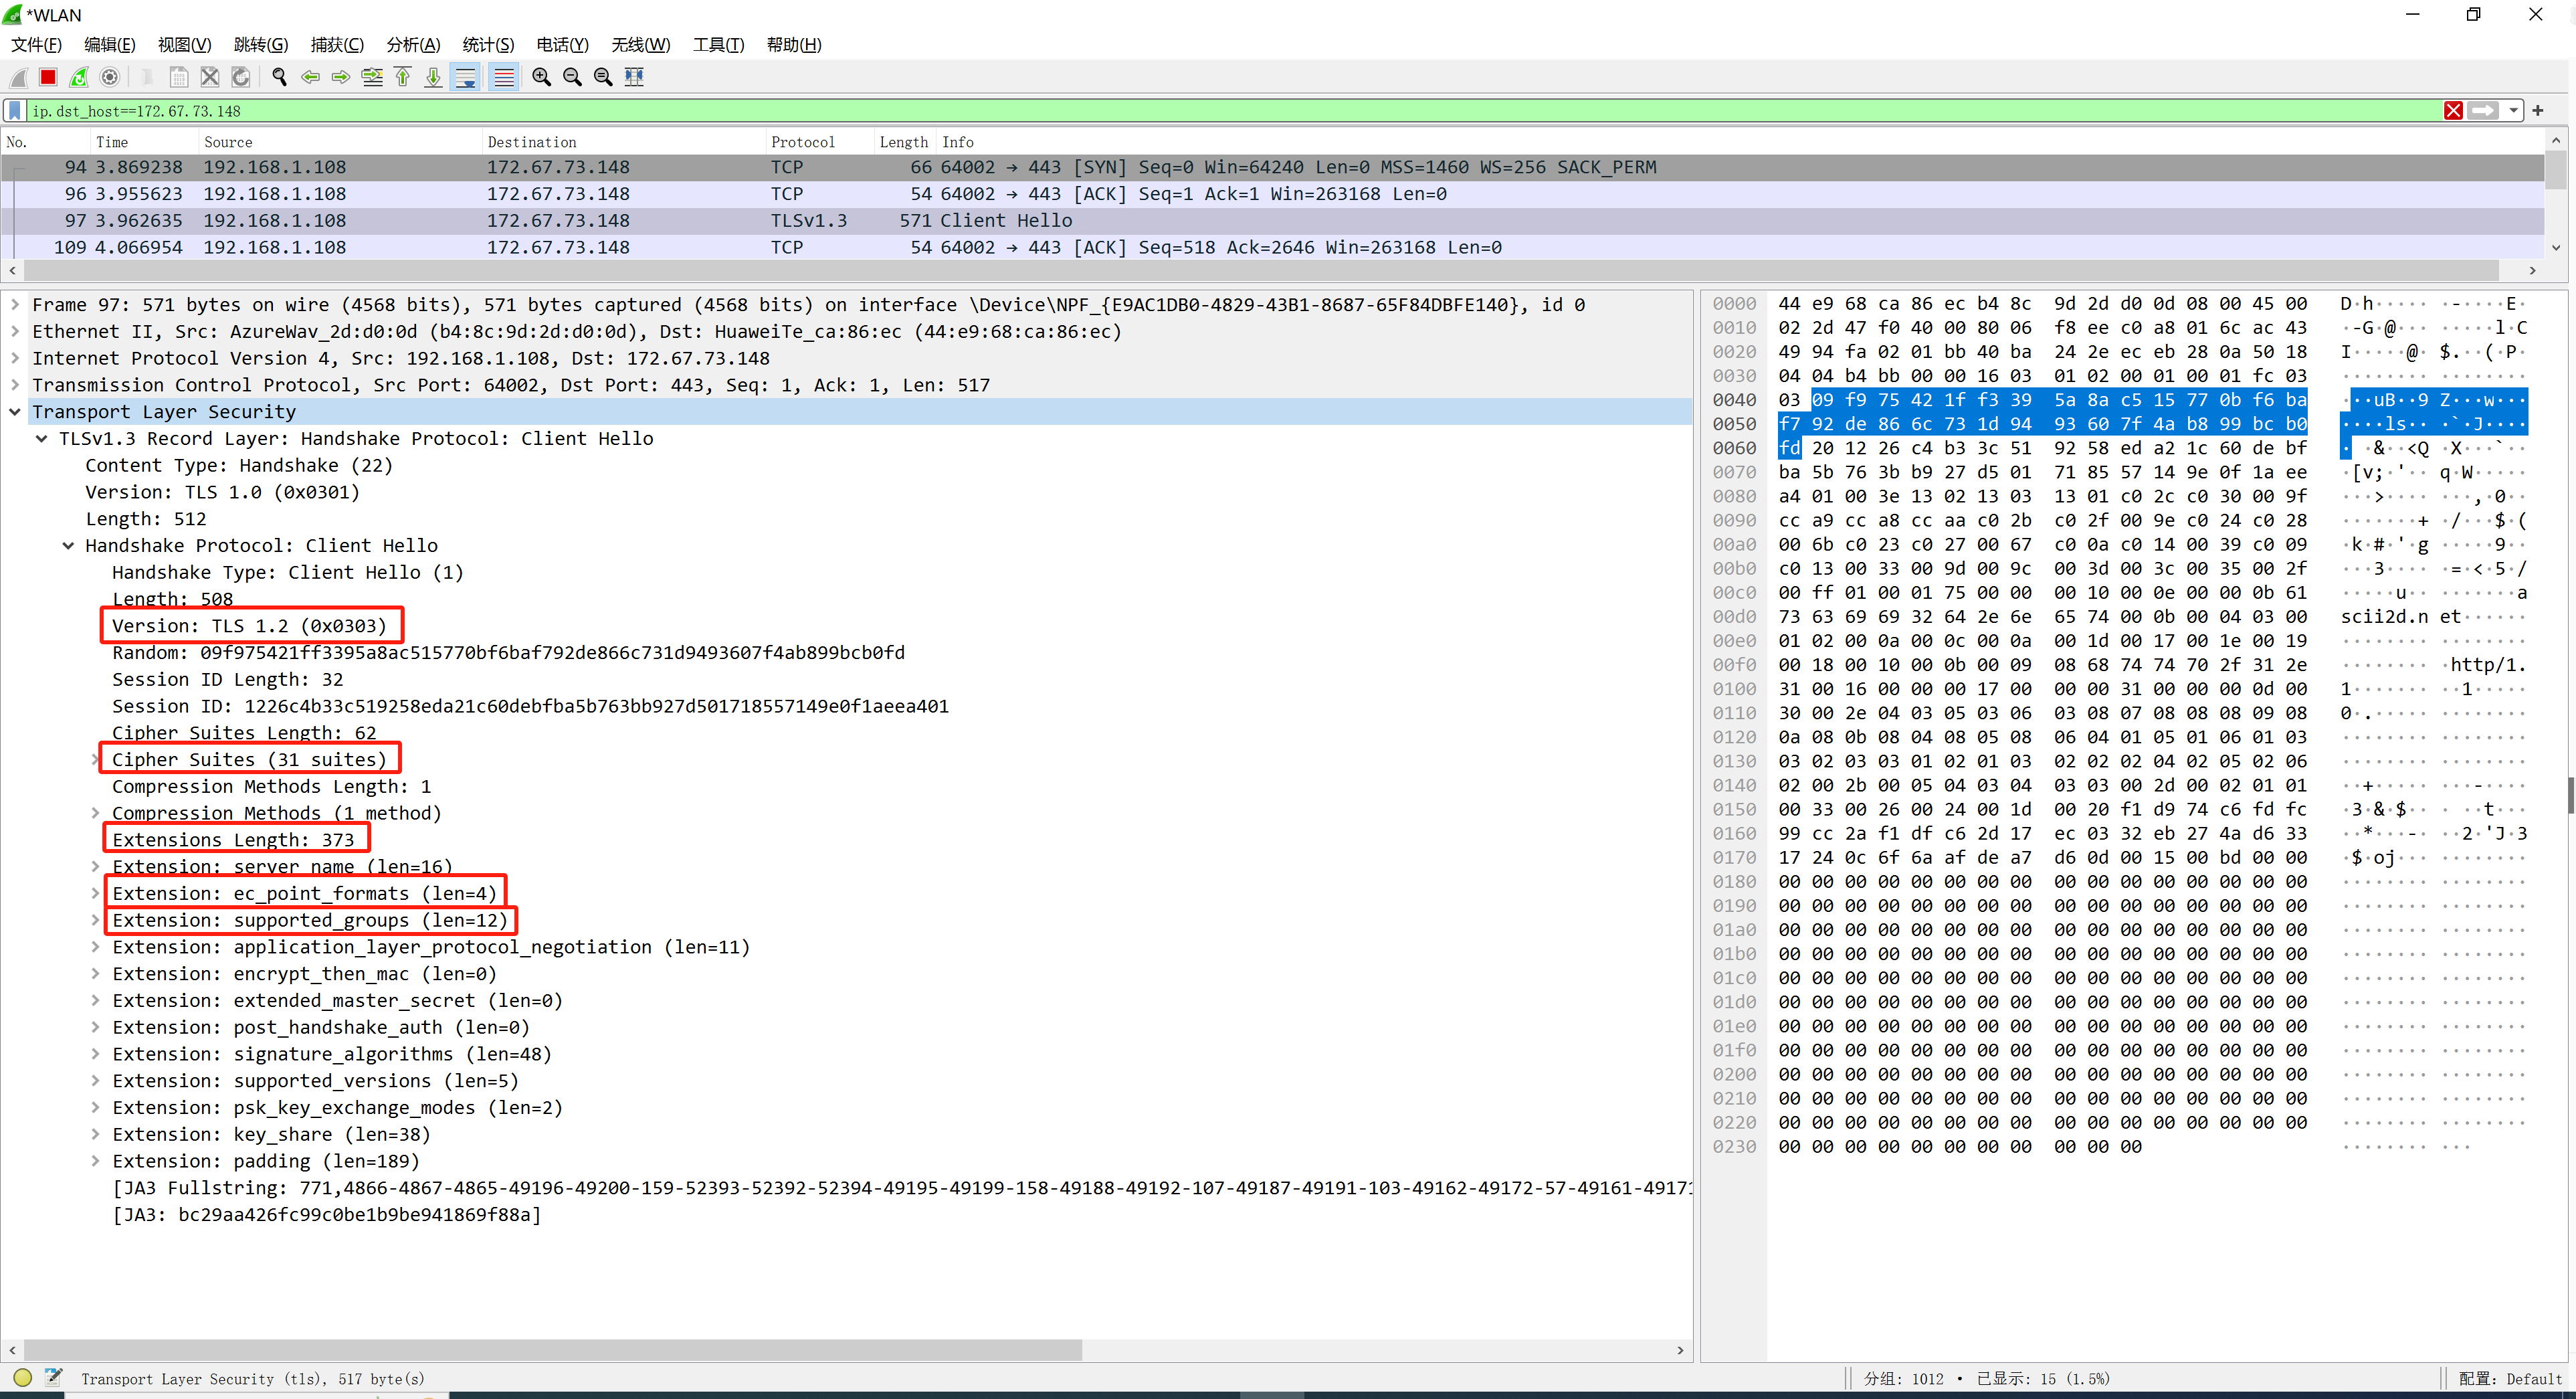This screenshot has height=1399, width=2576.
Task: Open the 统计(S) menu
Action: (489, 44)
